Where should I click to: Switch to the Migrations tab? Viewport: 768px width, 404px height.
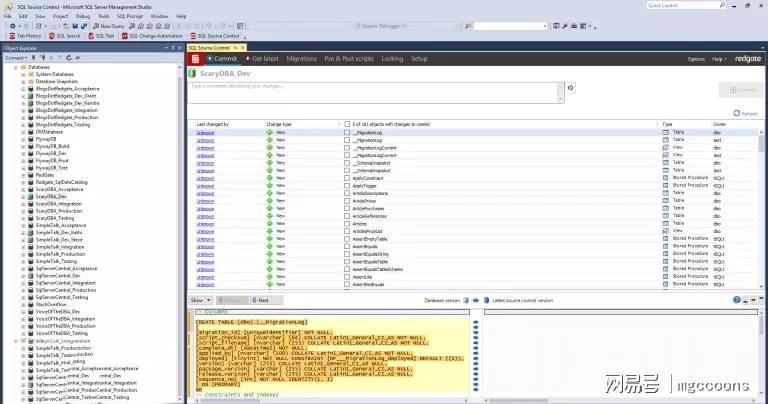(302, 59)
